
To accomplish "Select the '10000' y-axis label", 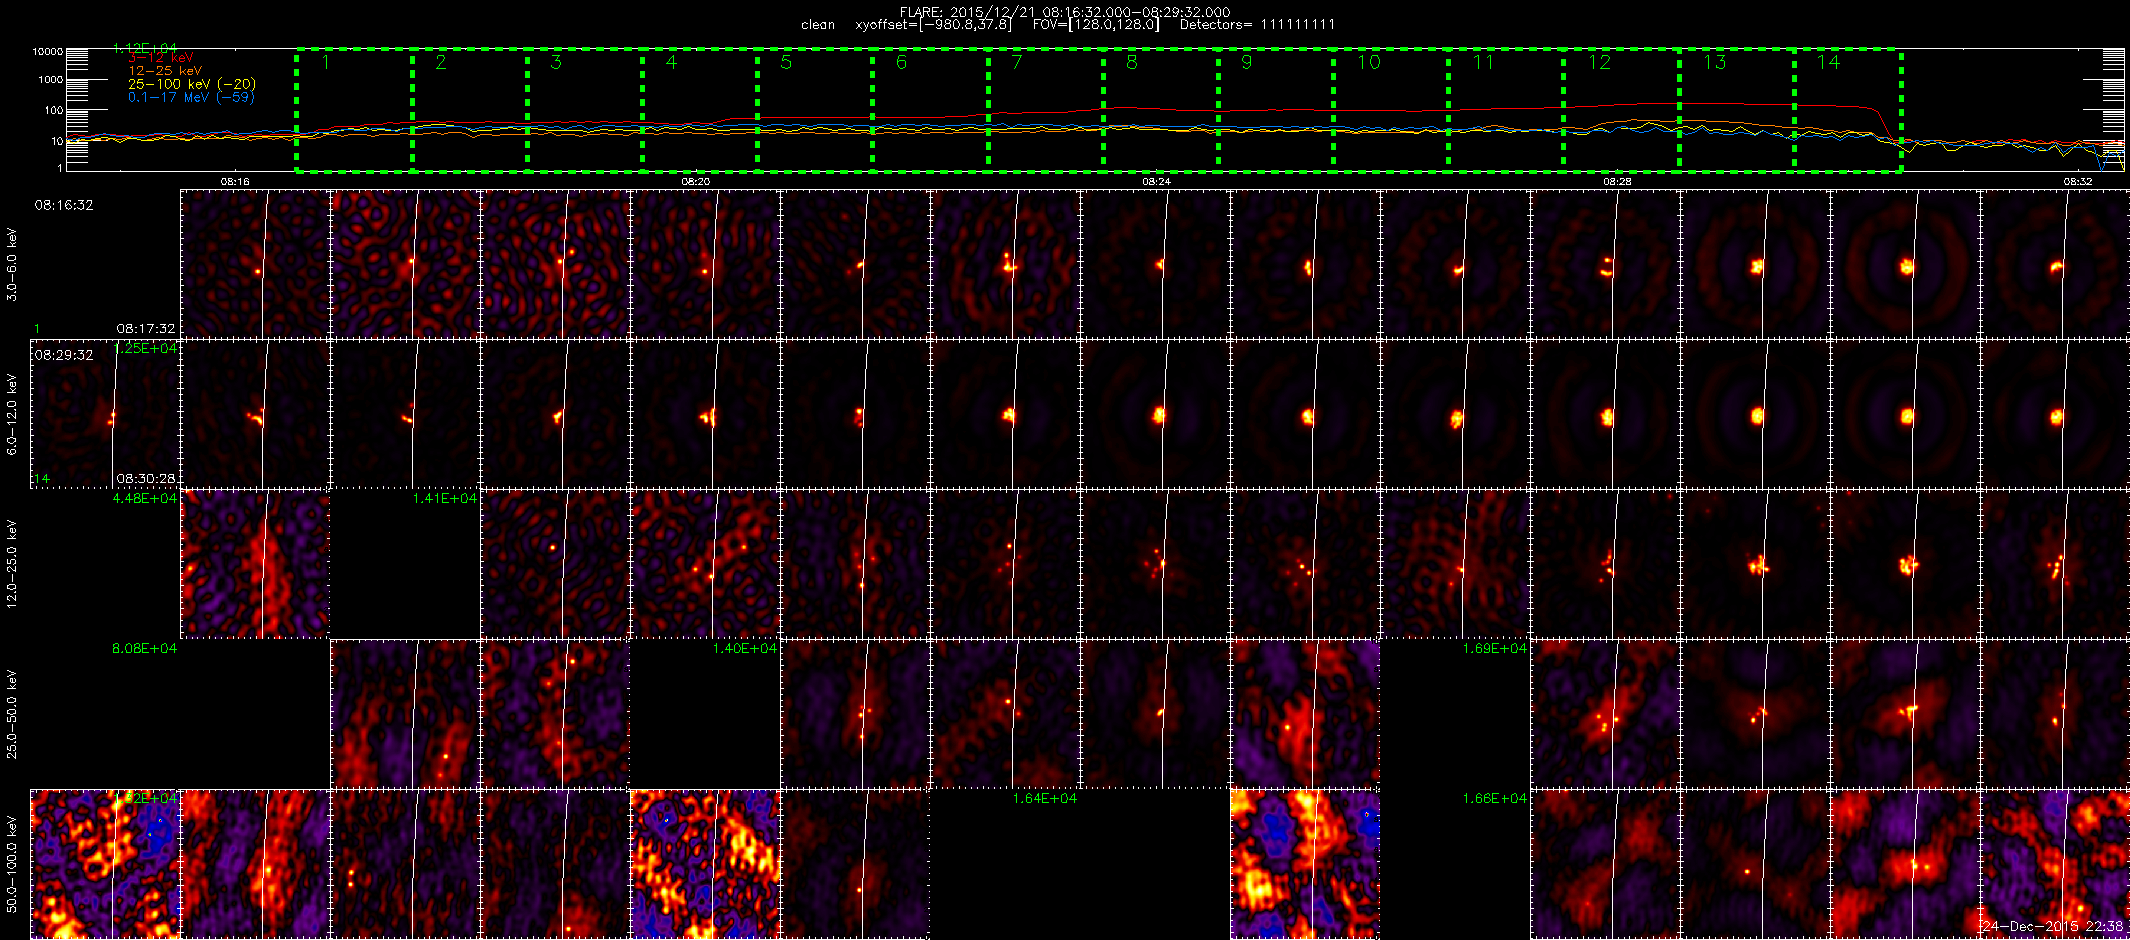I will pos(47,51).
